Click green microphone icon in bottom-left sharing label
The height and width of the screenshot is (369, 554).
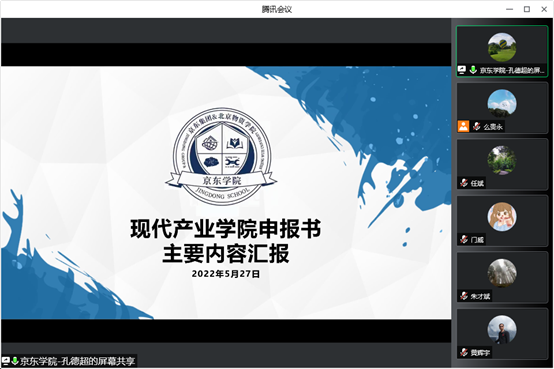click(x=14, y=361)
